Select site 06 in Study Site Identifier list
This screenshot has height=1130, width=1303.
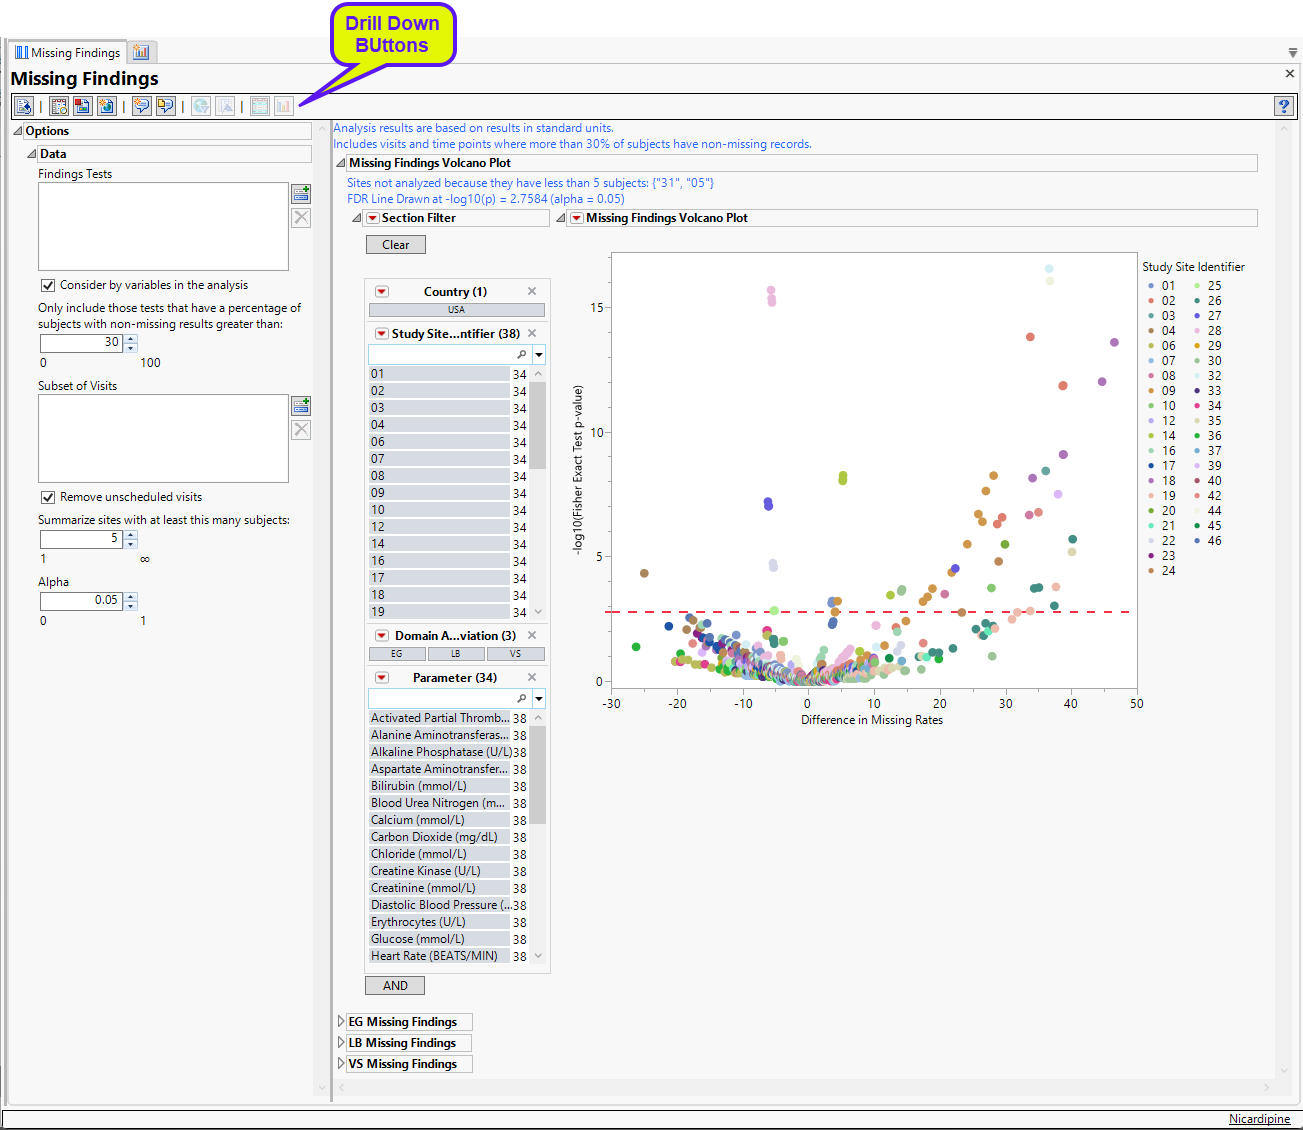click(x=439, y=442)
